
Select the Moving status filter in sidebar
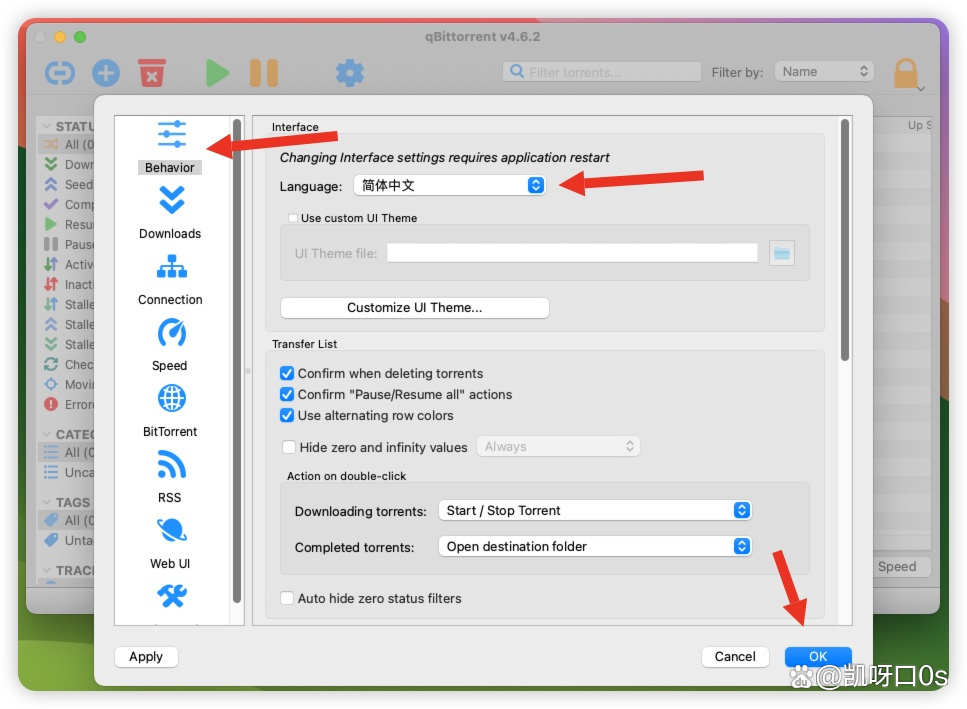tap(68, 384)
